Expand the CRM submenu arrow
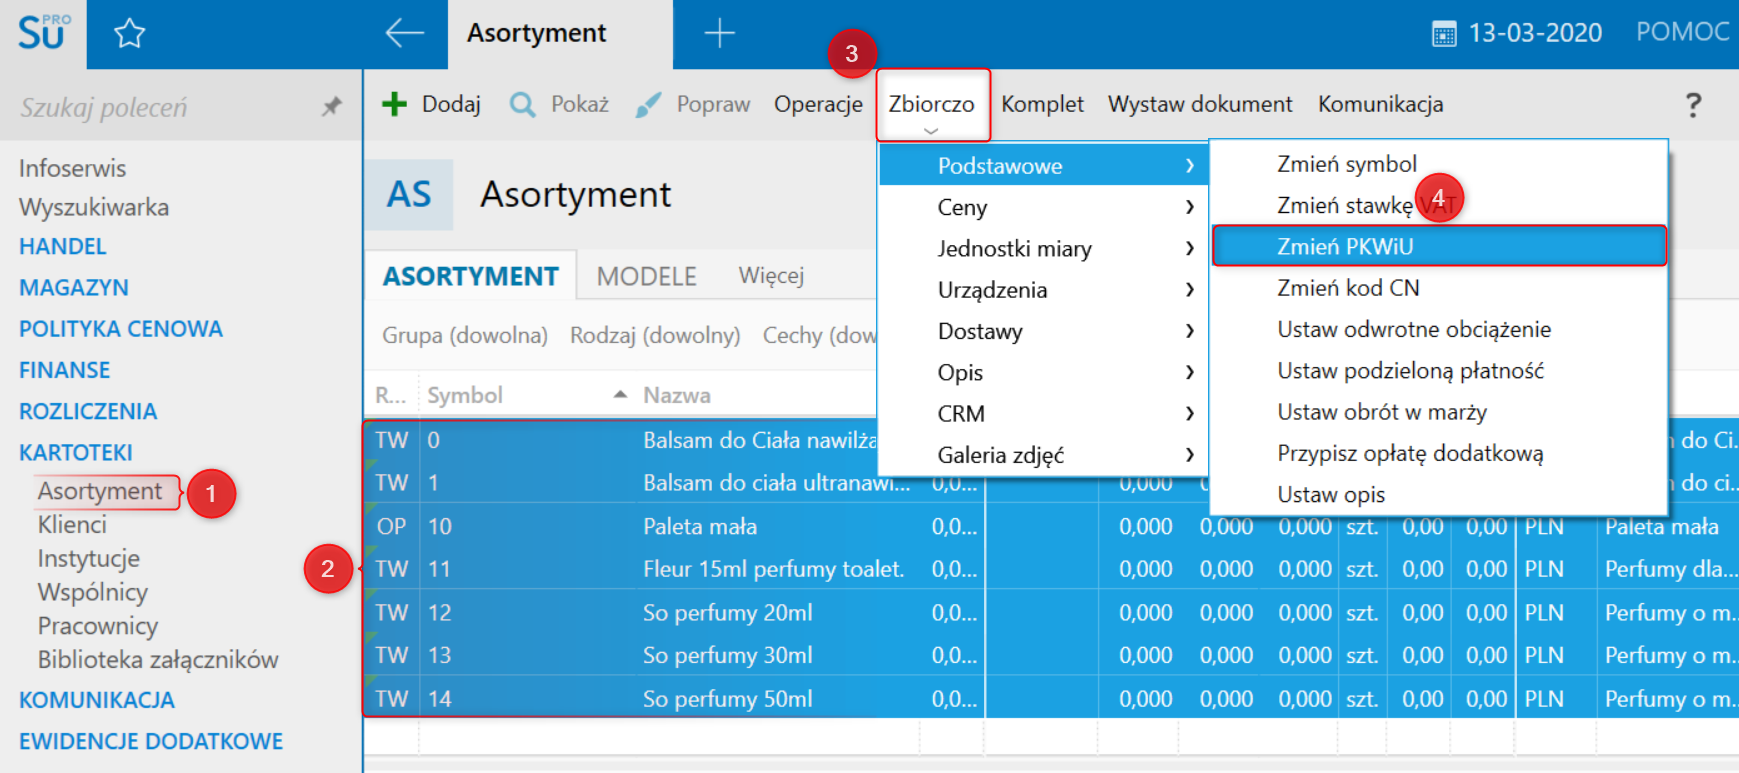Viewport: 1739px width, 773px height. point(1189,413)
